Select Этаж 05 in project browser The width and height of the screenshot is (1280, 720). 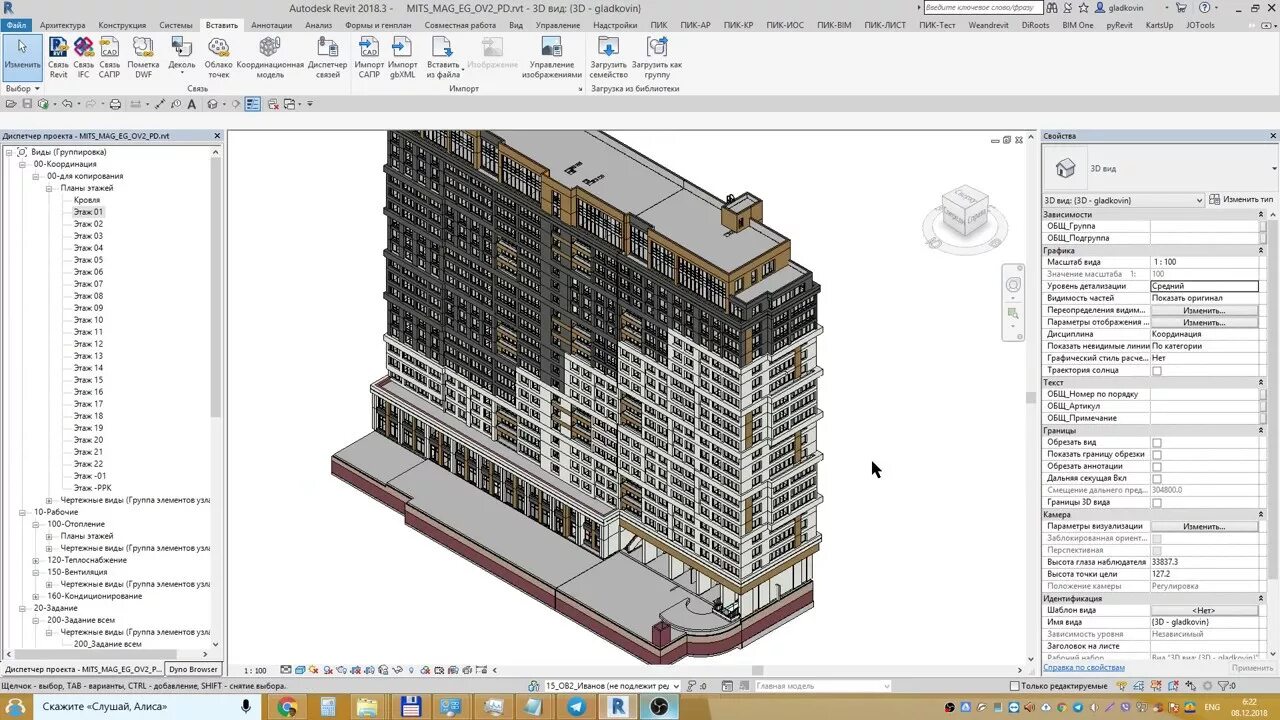pyautogui.click(x=88, y=260)
